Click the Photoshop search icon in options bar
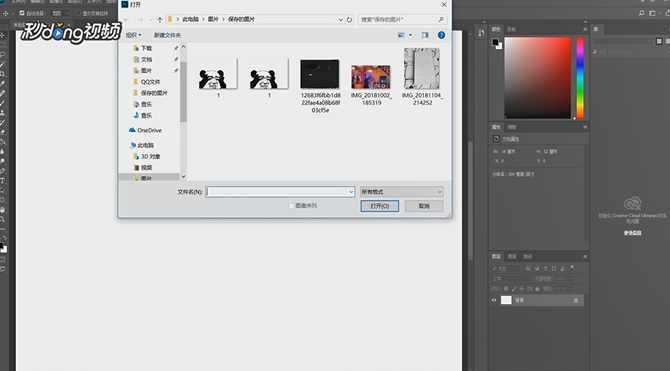The height and width of the screenshot is (371, 670). pos(641,13)
